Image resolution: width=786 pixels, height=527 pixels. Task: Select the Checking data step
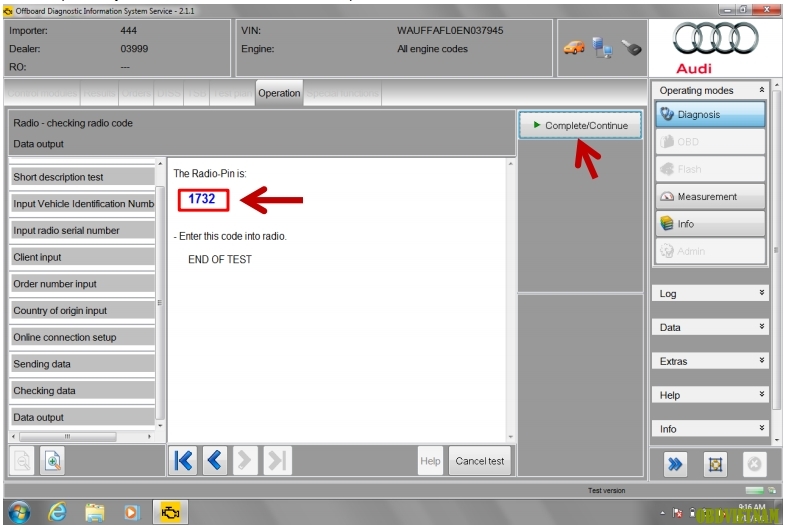tap(82, 391)
